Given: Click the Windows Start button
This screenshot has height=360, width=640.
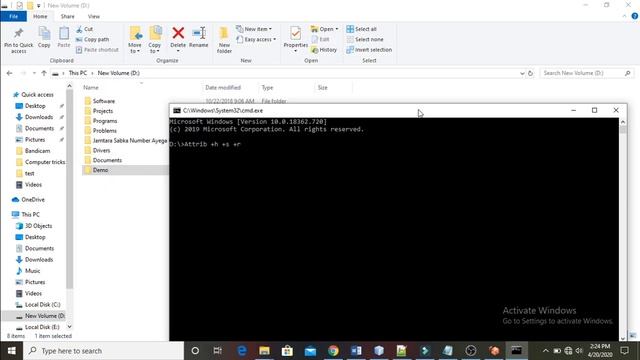Looking at the screenshot, I should [11, 351].
